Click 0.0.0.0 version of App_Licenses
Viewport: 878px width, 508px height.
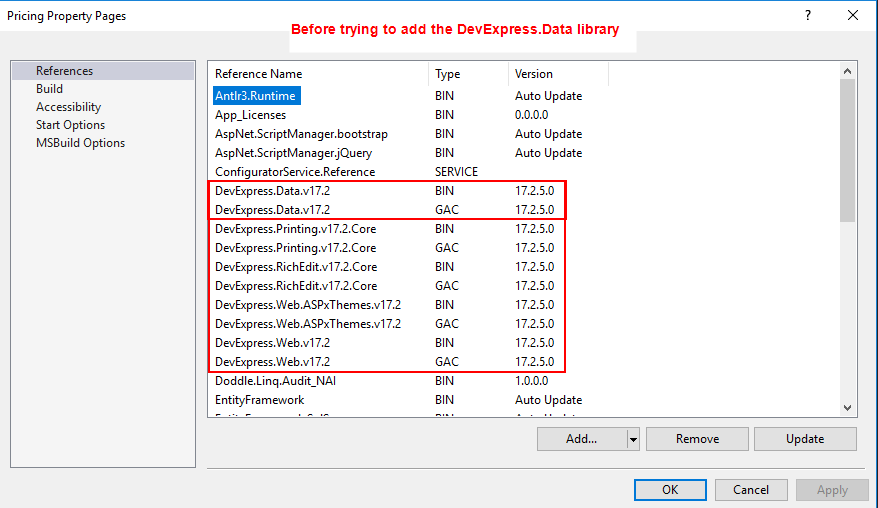click(x=531, y=115)
